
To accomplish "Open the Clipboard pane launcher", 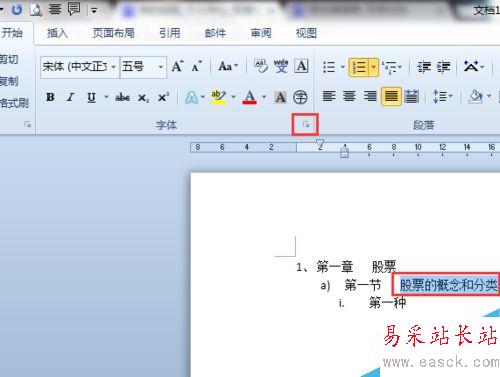I will pos(27,124).
